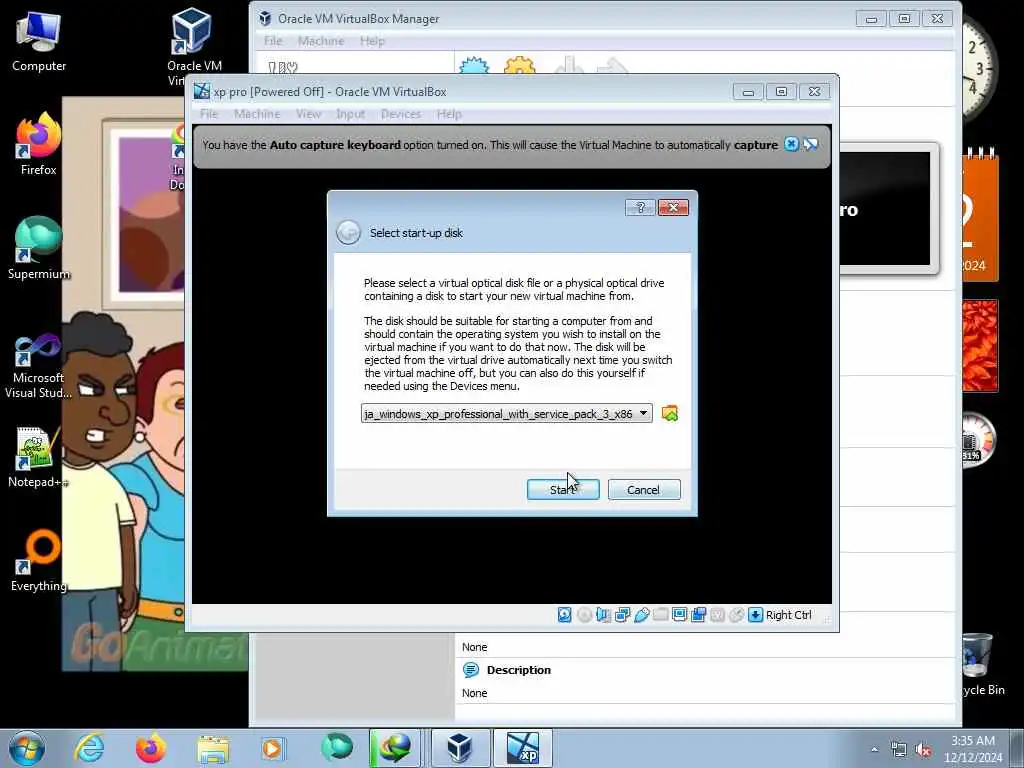Click the Start button in start-up disk dialog
Viewport: 1024px width, 768px height.
(x=562, y=490)
